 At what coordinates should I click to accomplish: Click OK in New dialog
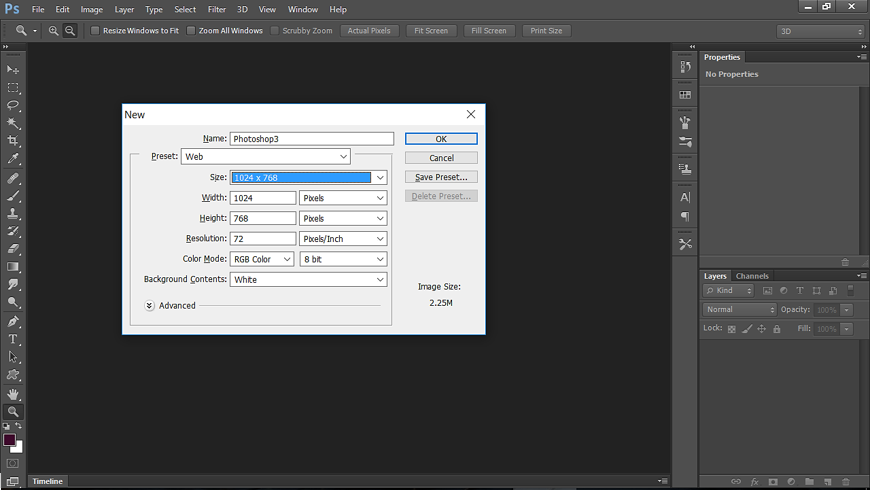pyautogui.click(x=441, y=139)
